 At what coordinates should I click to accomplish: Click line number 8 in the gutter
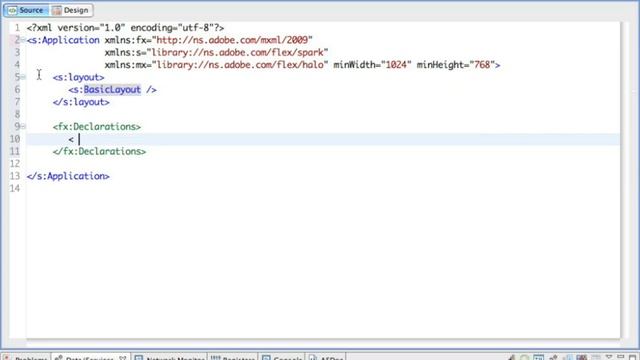click(x=17, y=114)
